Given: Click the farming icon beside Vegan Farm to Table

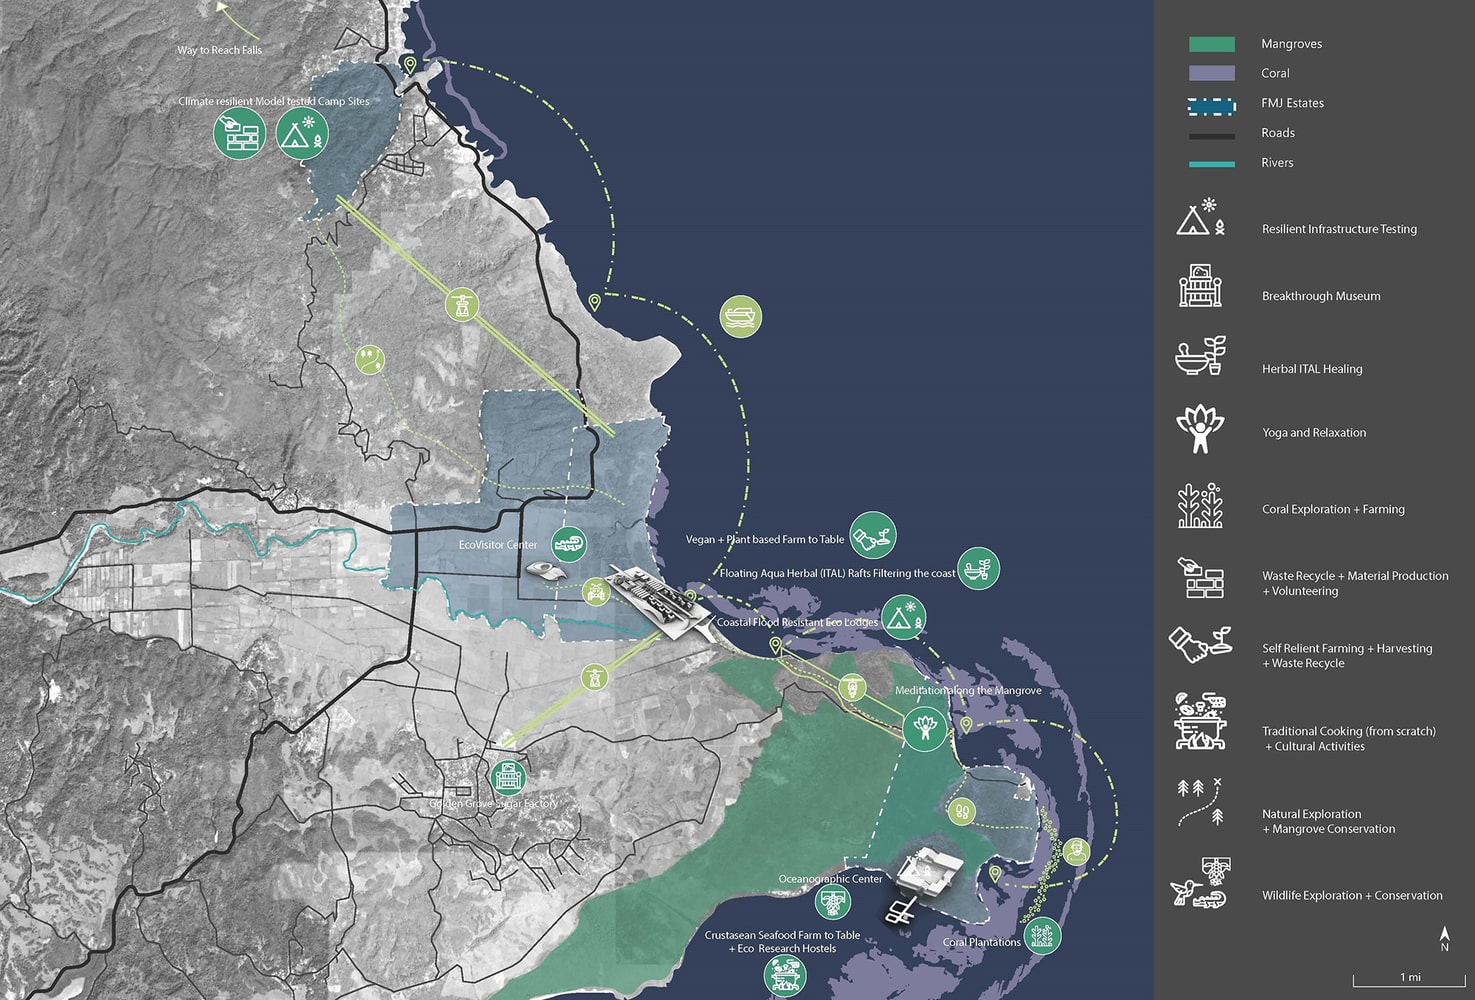Looking at the screenshot, I should coord(872,534).
